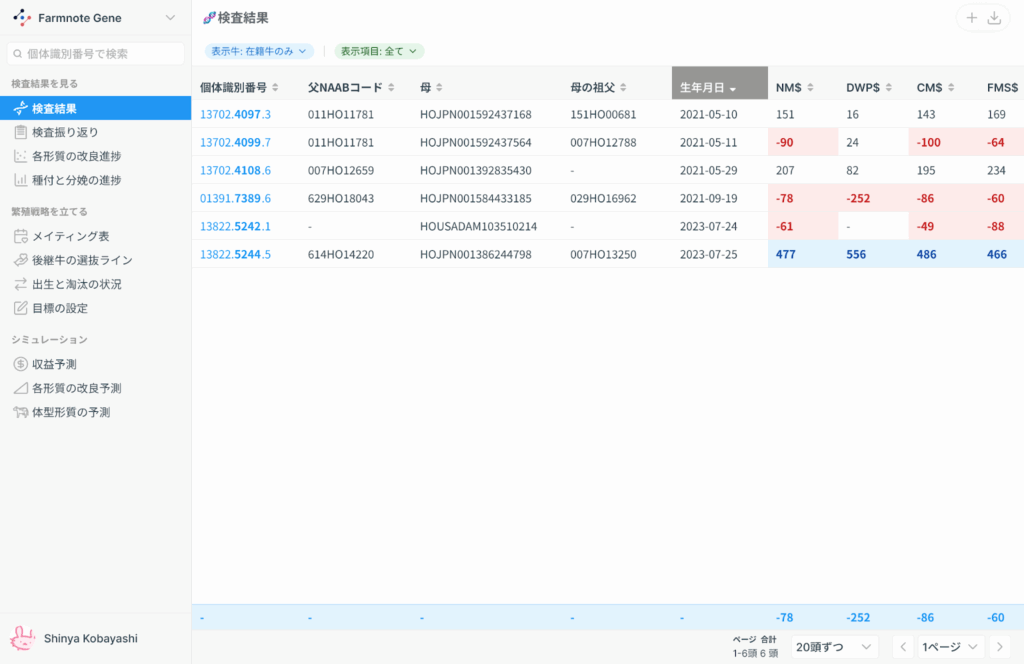
Task: Open cow ID 13702.4097.3 link
Action: [x=235, y=114]
